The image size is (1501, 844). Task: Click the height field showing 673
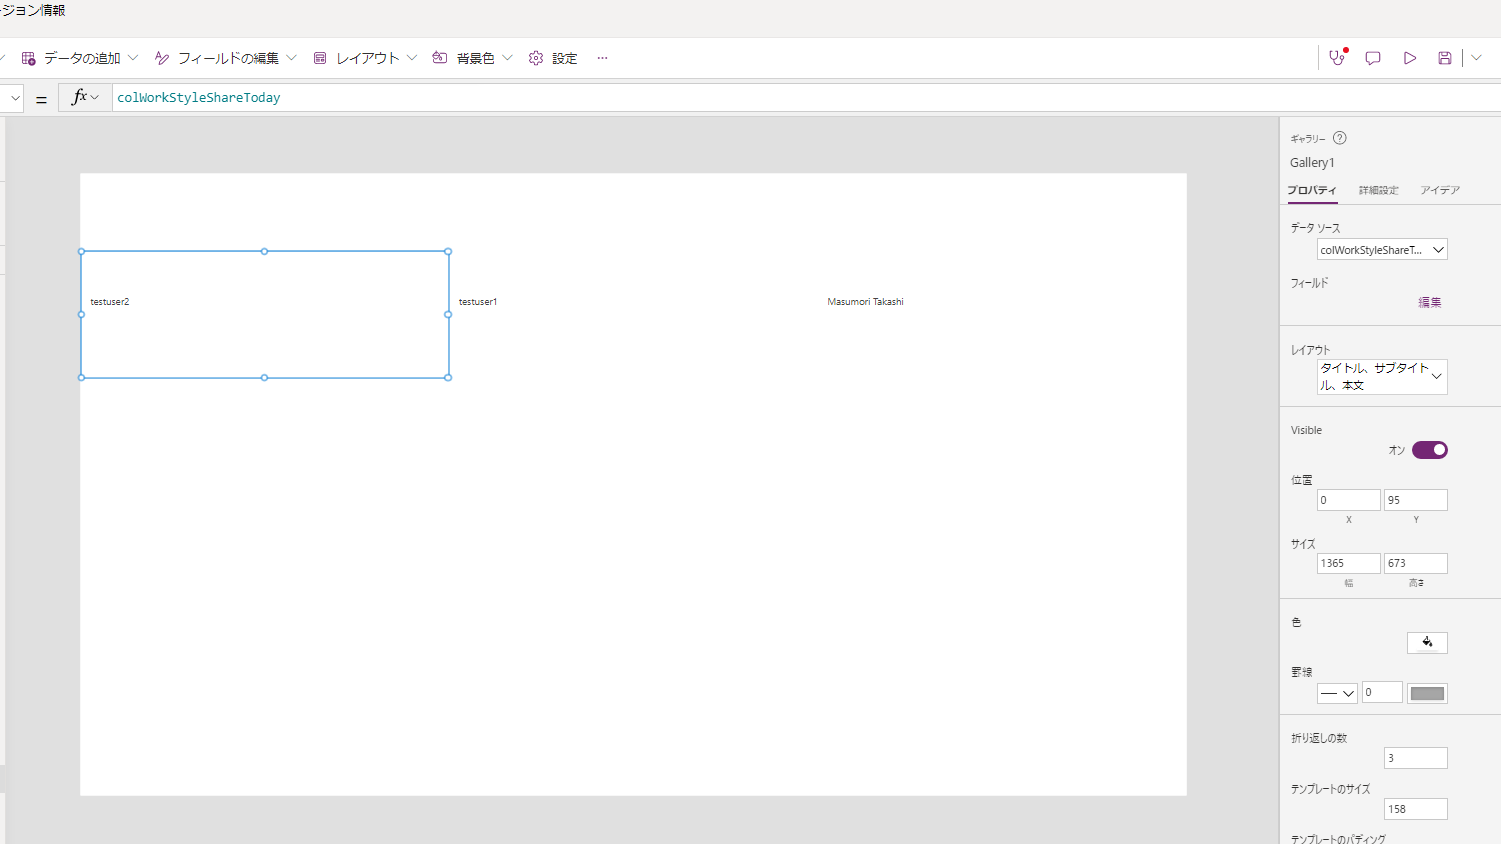point(1415,563)
